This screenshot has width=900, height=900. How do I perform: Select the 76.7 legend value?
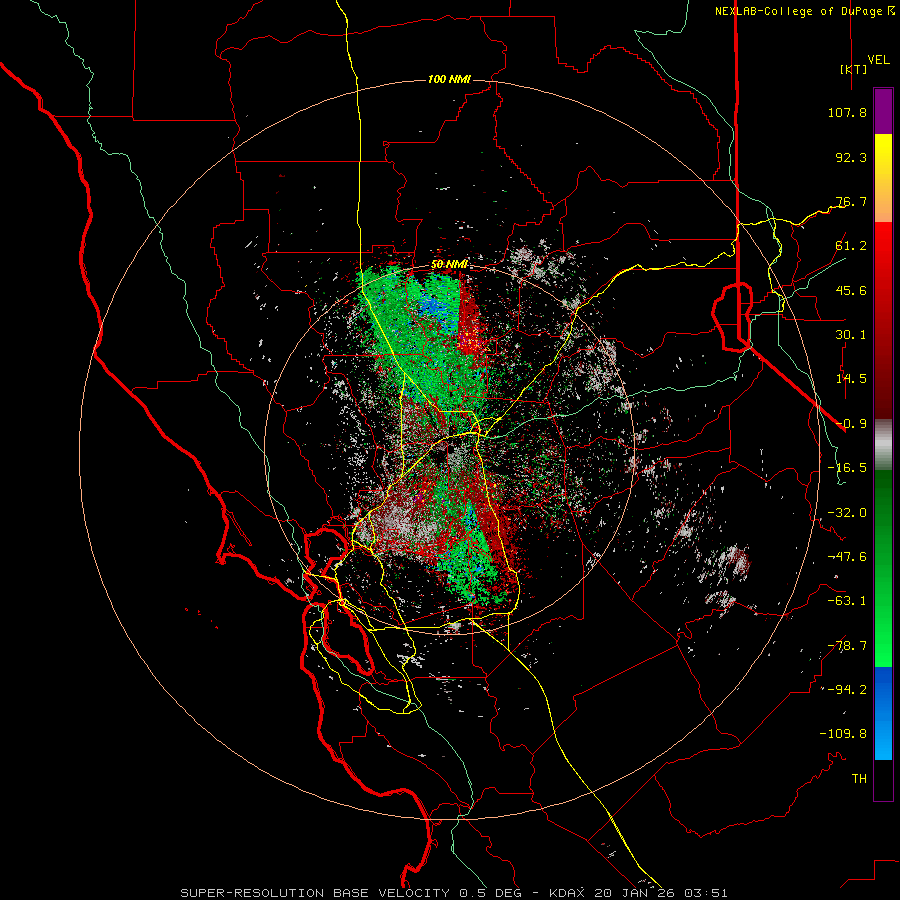(851, 201)
